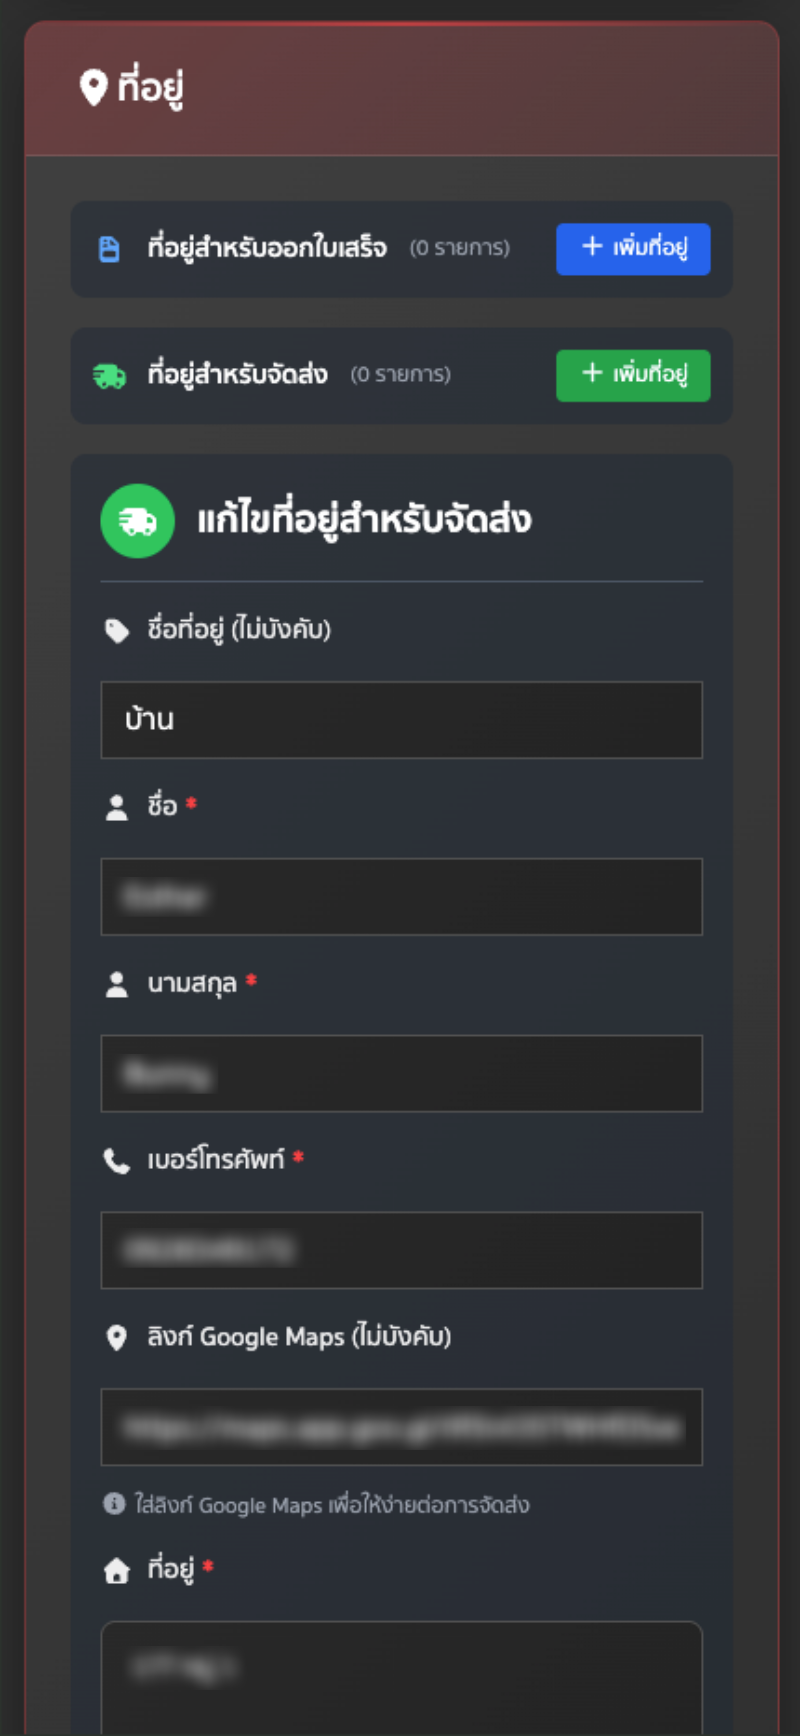Click the Google Maps link input field
This screenshot has height=1736, width=800.
pos(401,1427)
